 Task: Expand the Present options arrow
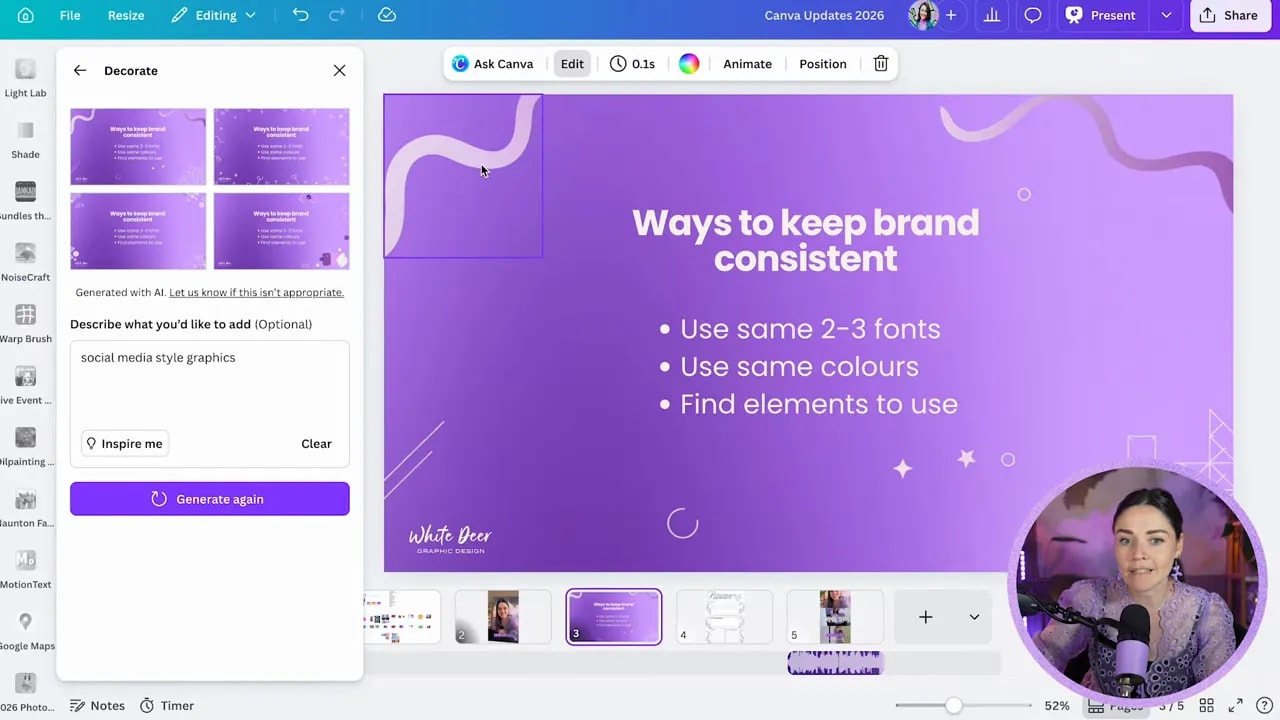[x=1166, y=15]
